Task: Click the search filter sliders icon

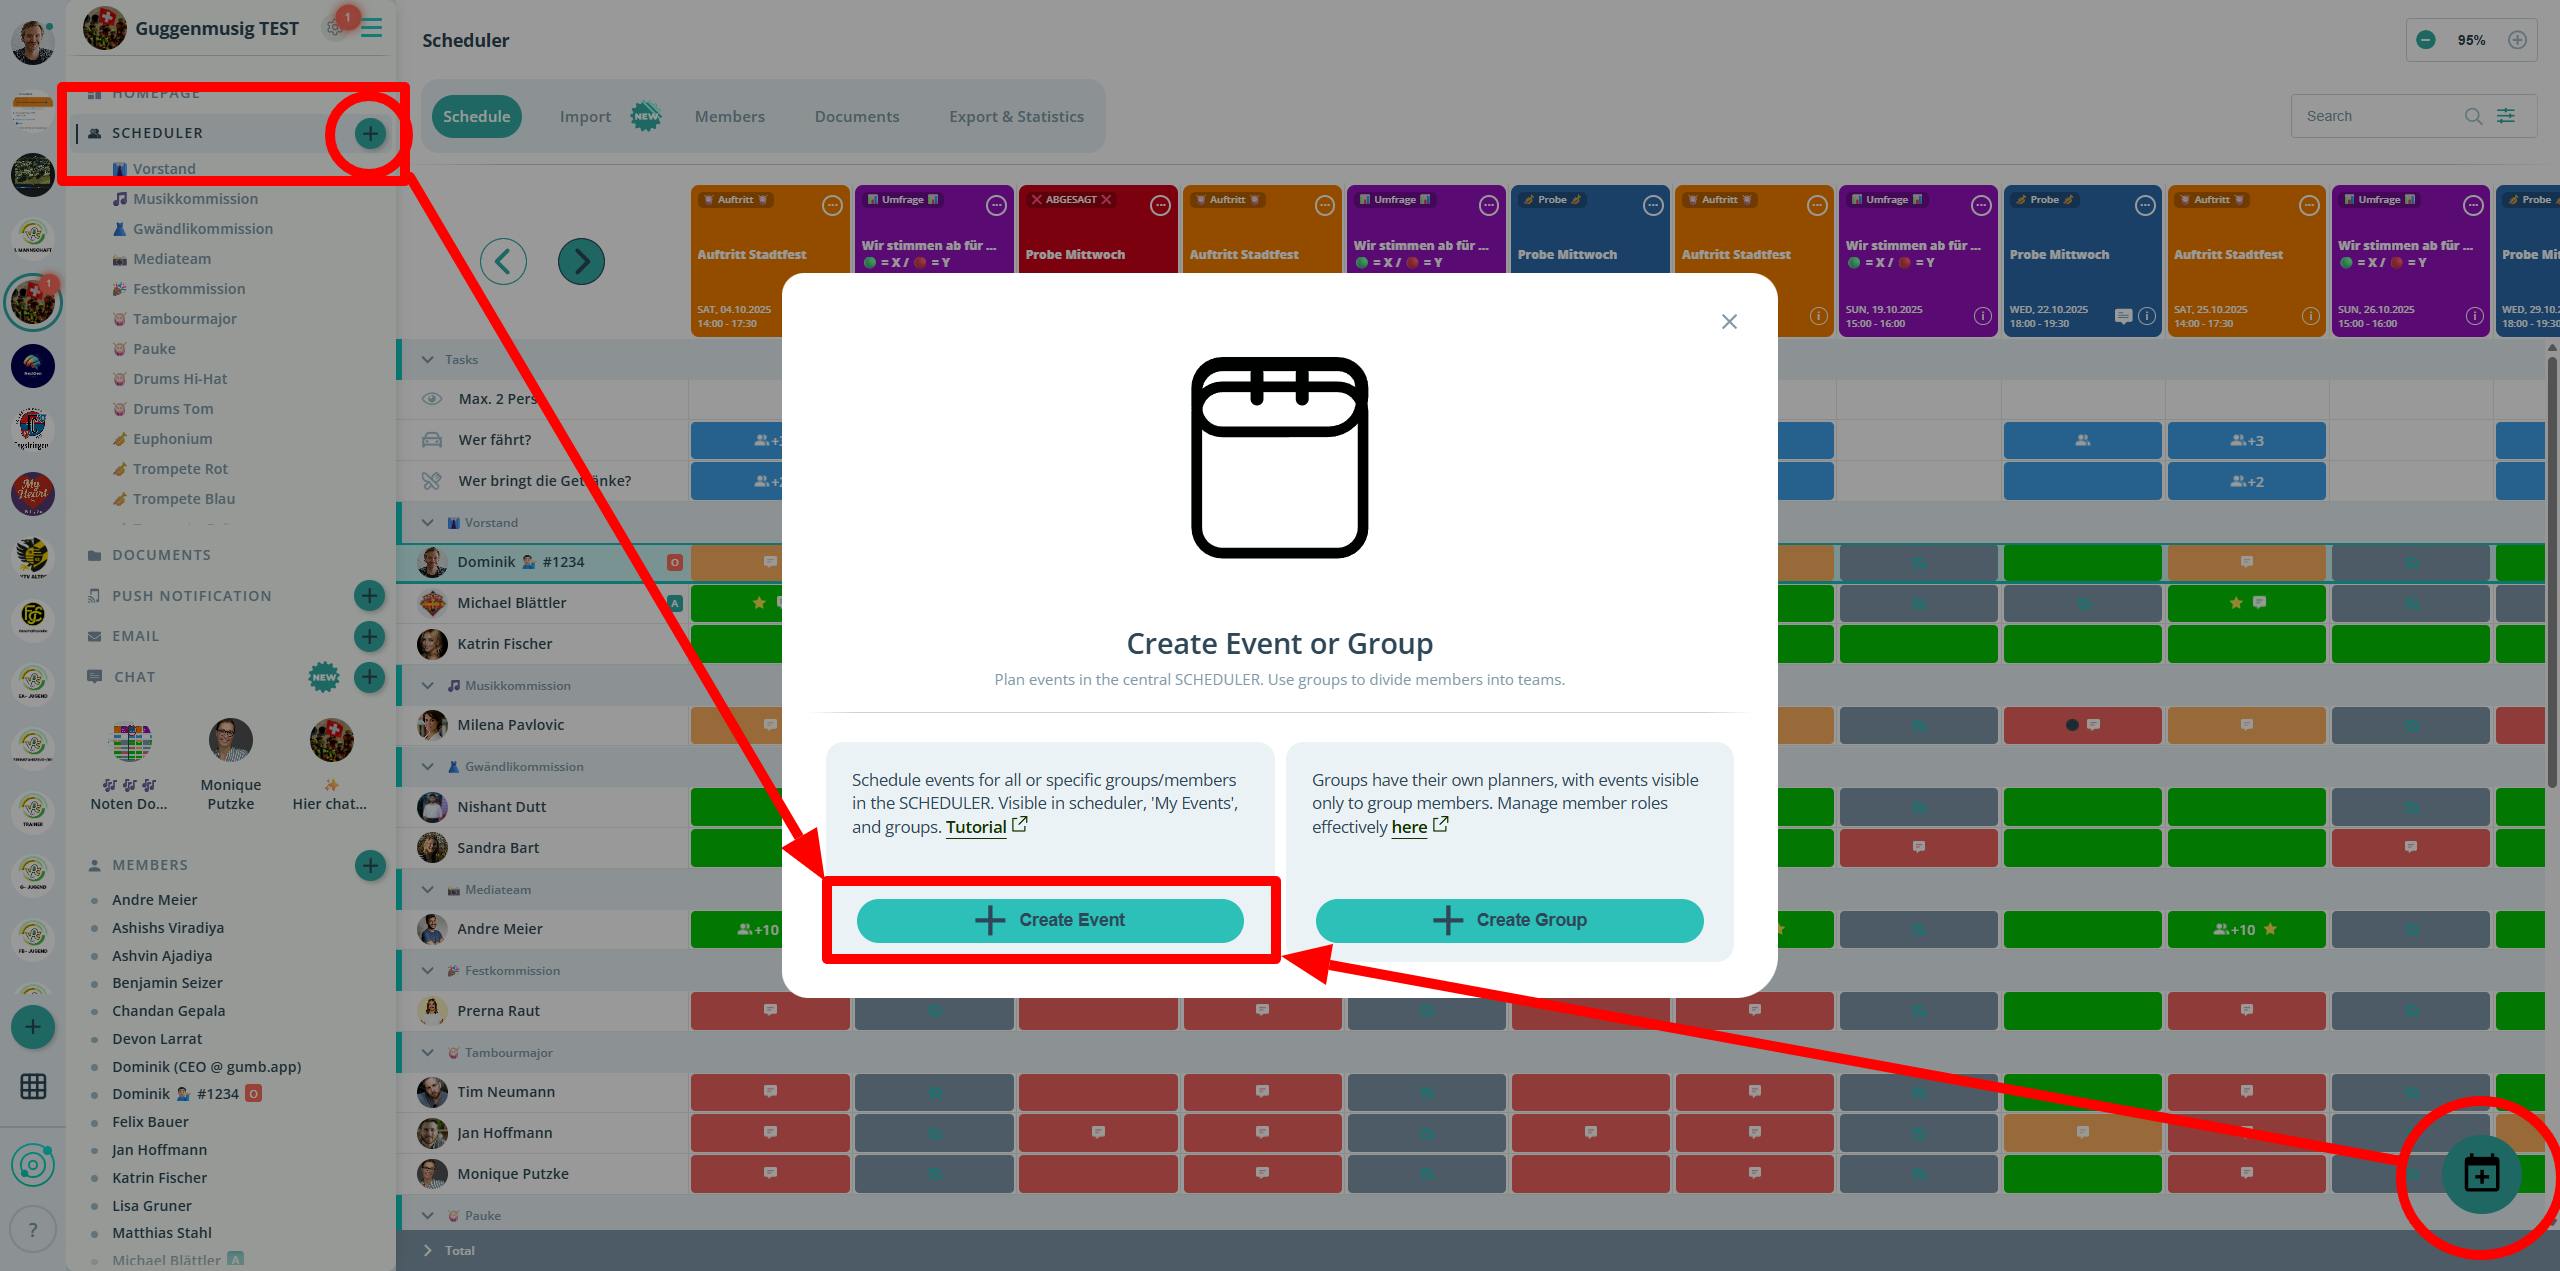Action: 2506,116
